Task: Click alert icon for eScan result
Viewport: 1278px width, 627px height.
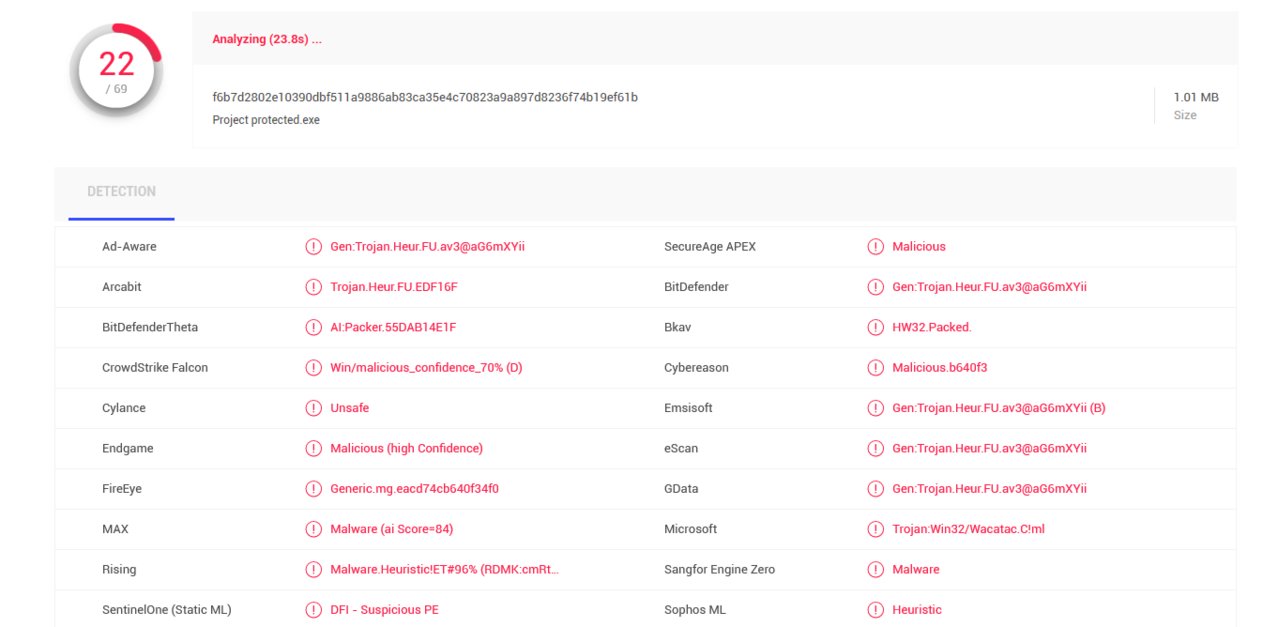Action: click(876, 448)
